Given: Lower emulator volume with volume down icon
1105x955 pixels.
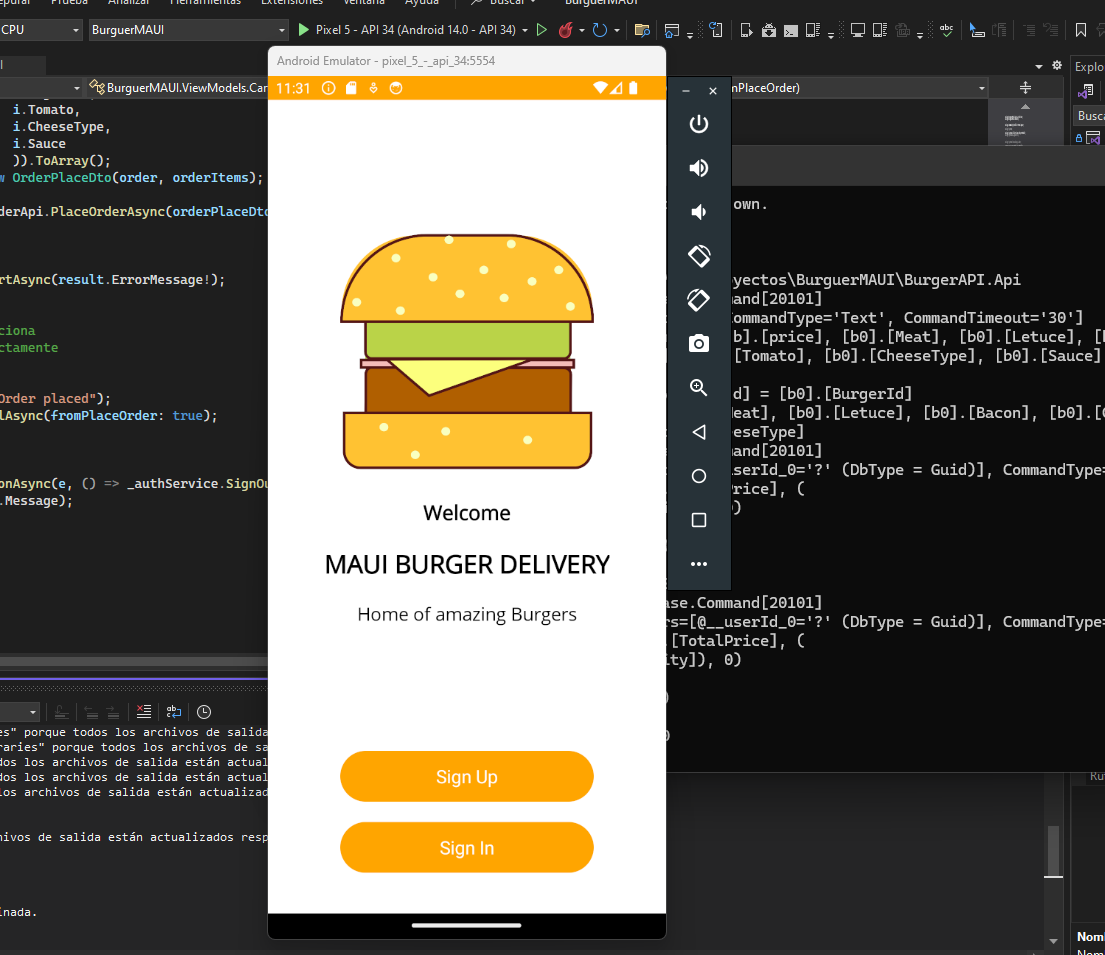Looking at the screenshot, I should [698, 211].
